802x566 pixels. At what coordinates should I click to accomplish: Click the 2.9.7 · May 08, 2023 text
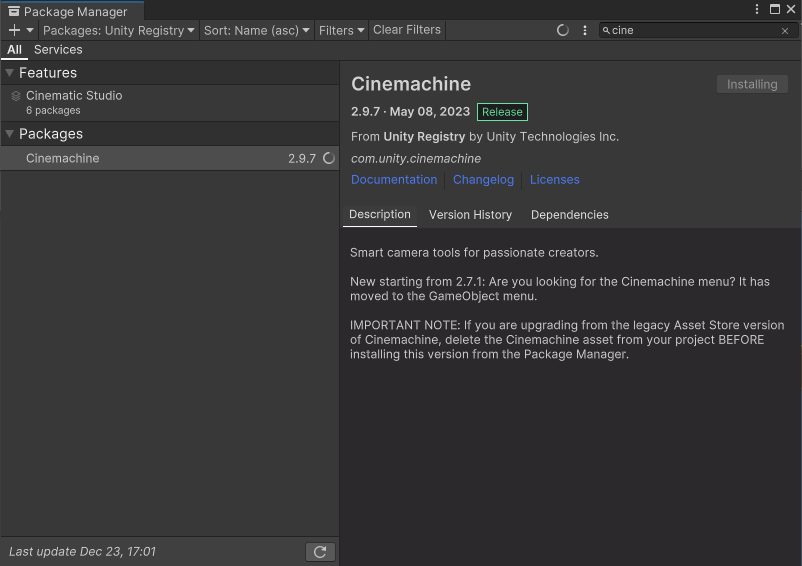(410, 111)
